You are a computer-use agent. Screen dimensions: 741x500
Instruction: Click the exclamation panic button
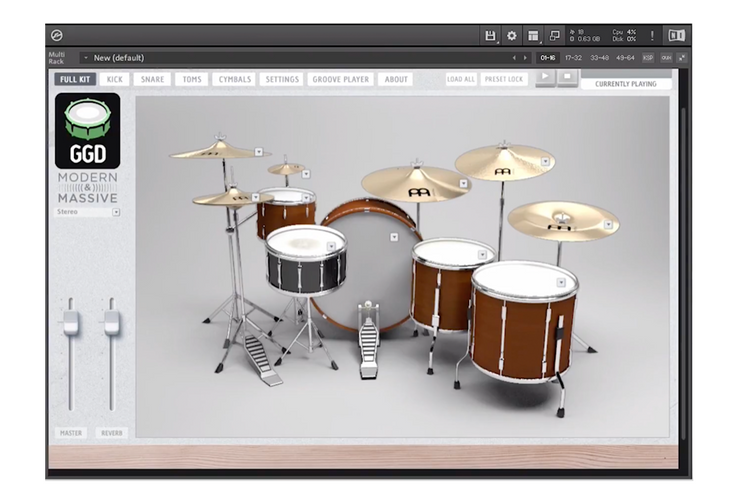coord(652,35)
